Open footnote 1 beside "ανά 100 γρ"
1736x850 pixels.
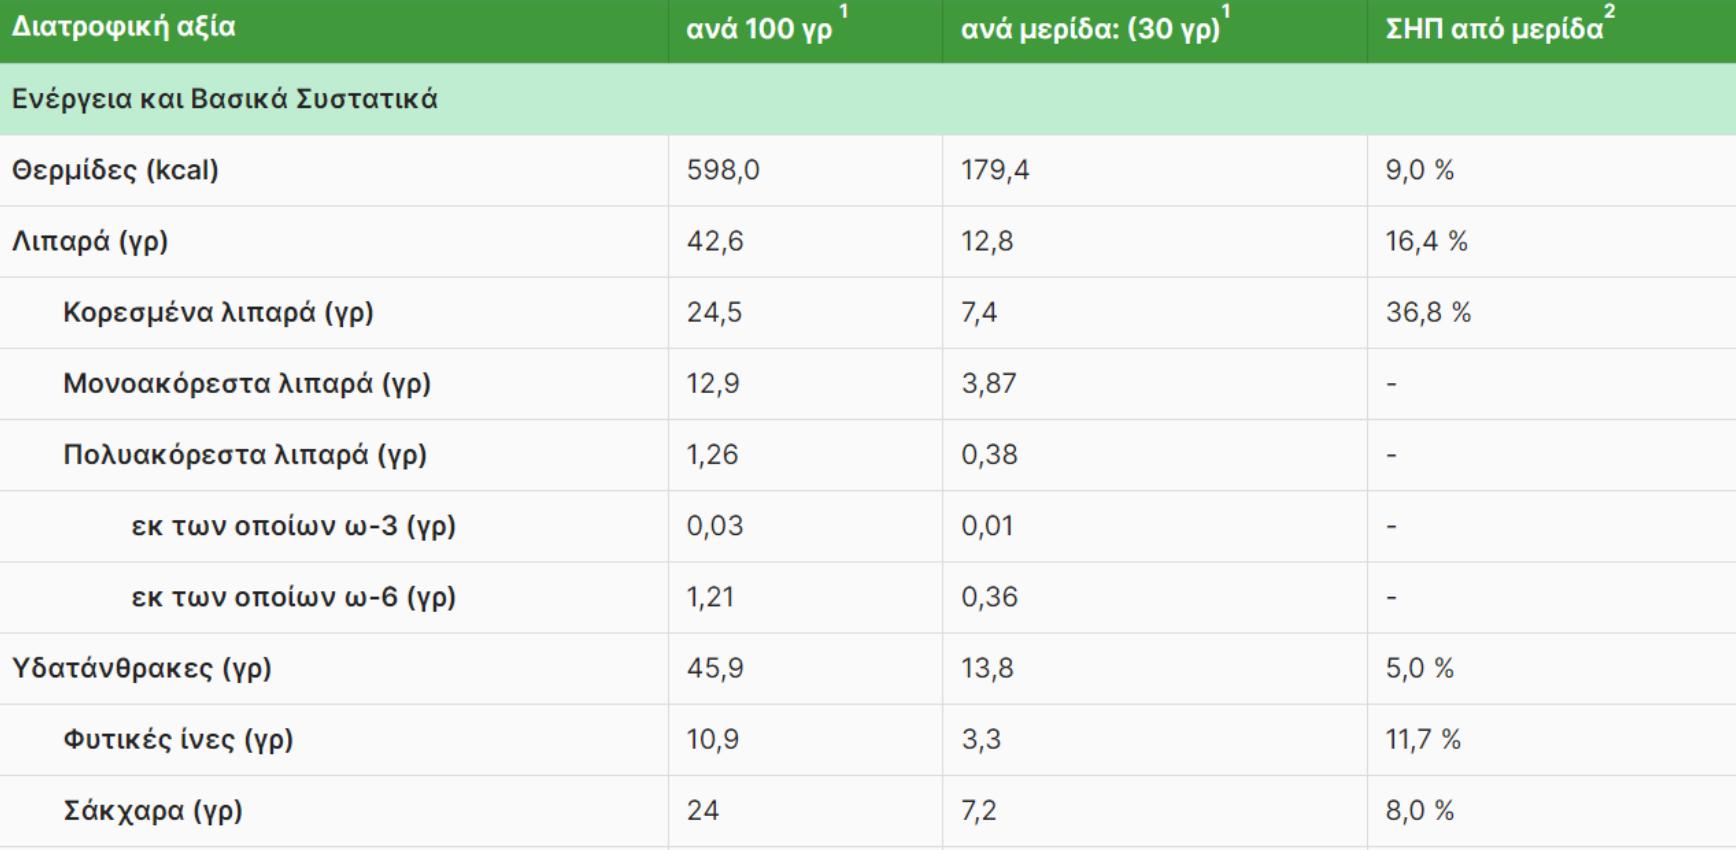click(x=843, y=12)
